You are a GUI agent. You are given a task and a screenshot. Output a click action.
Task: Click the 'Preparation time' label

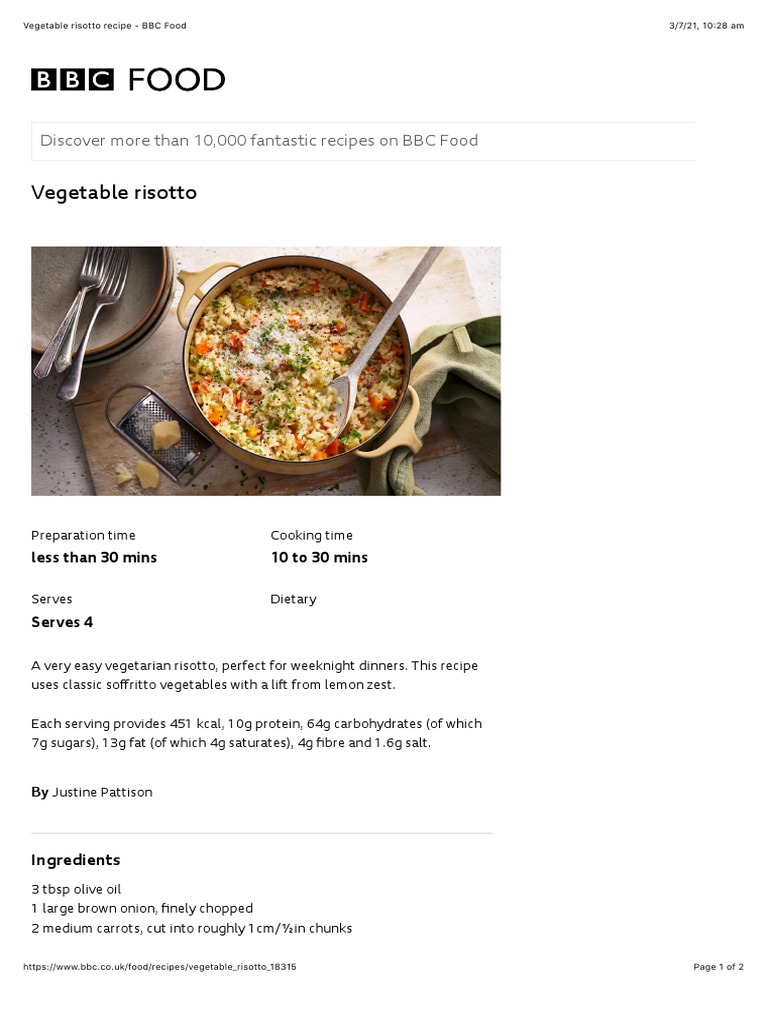(x=83, y=535)
